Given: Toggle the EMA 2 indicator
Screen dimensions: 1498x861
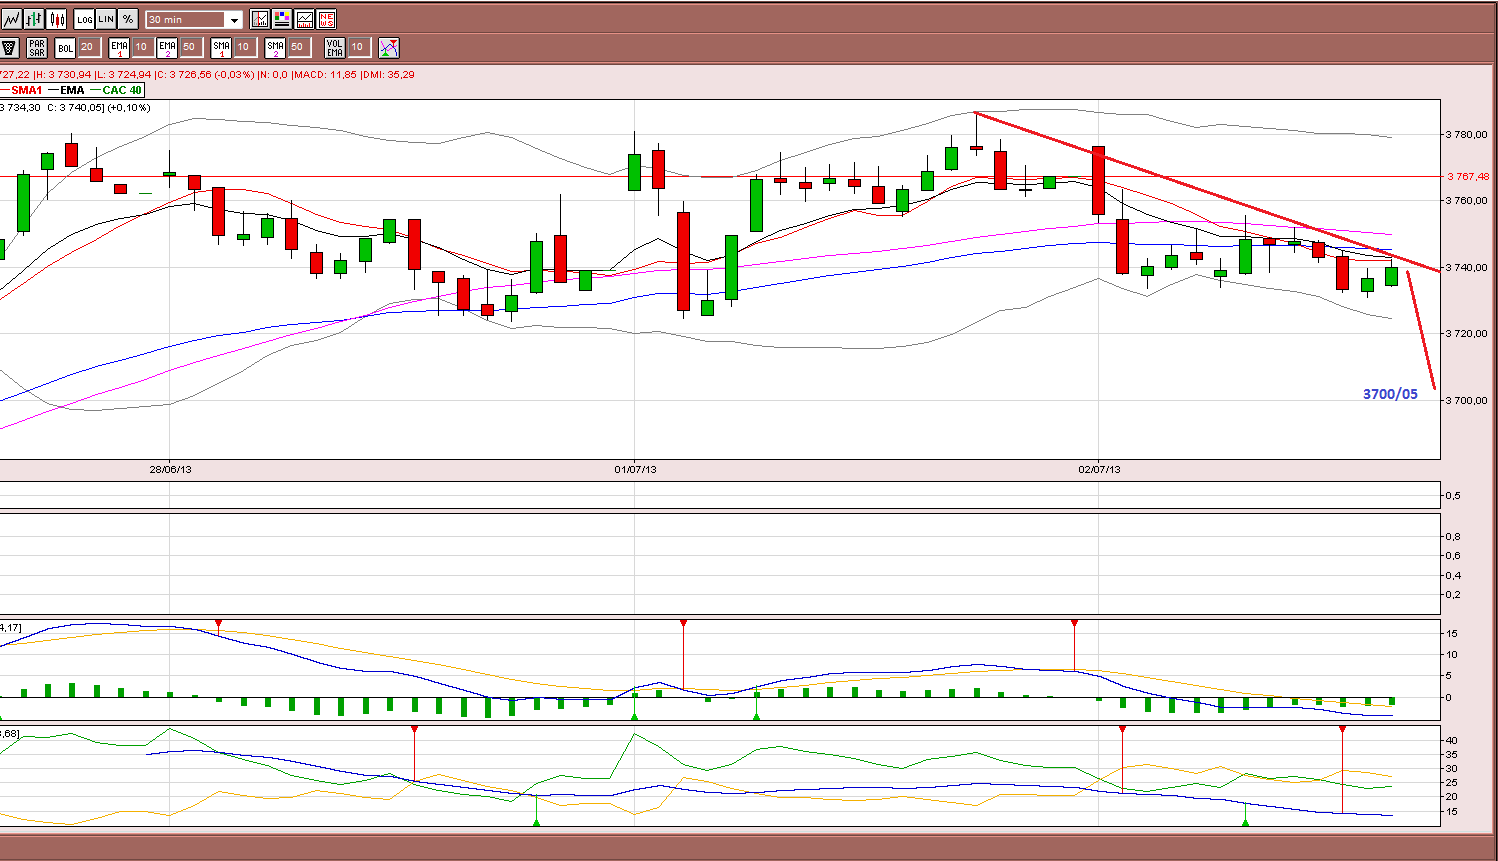Looking at the screenshot, I should pyautogui.click(x=167, y=47).
